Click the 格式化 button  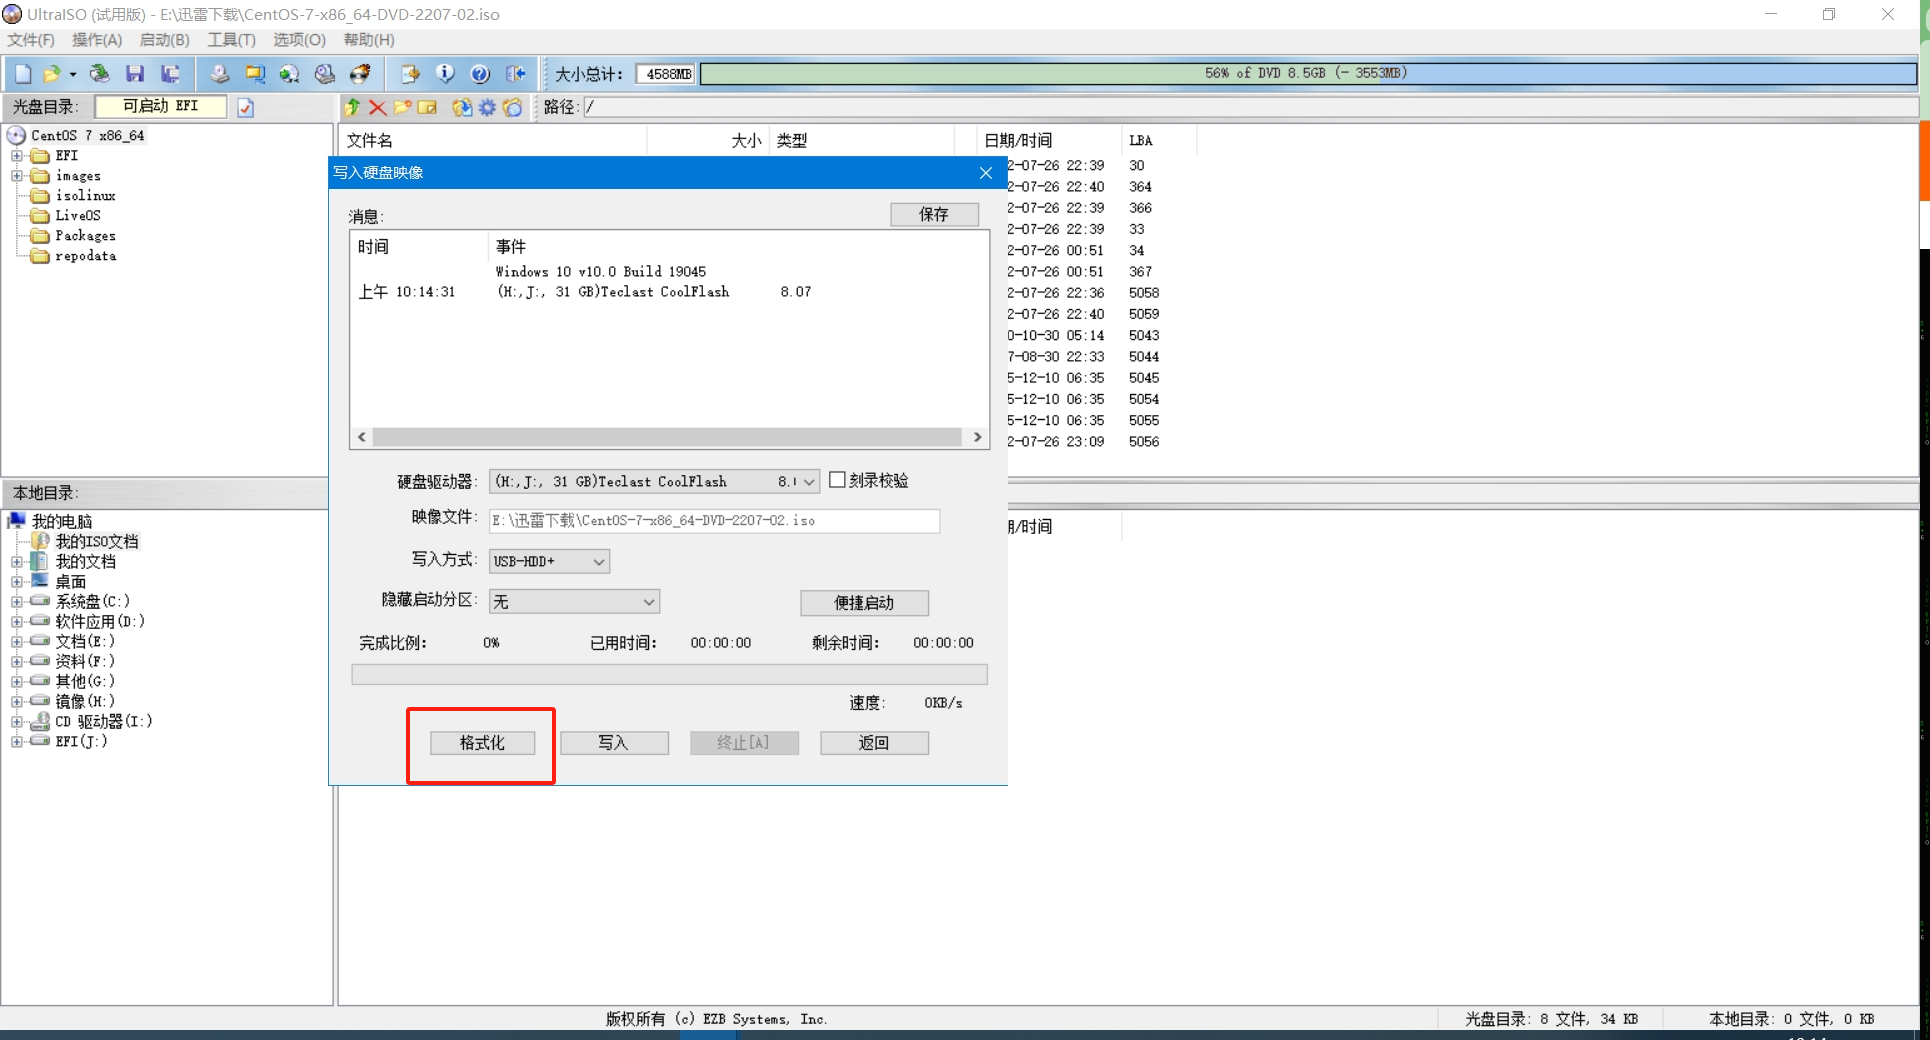pyautogui.click(x=482, y=743)
